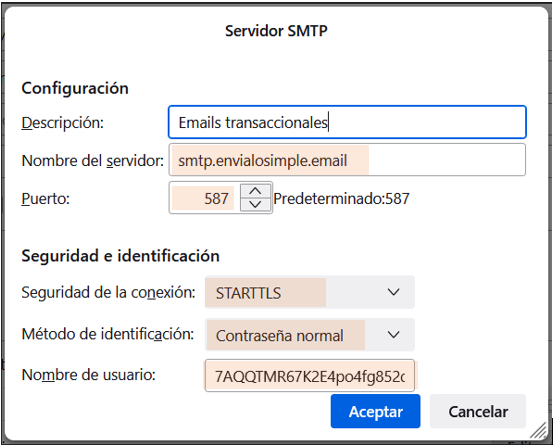Grab the dialog resize grip corner
Viewport: 553px width, 446px height.
pyautogui.click(x=539, y=431)
